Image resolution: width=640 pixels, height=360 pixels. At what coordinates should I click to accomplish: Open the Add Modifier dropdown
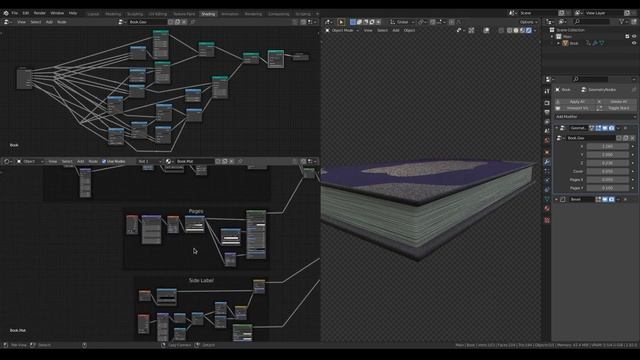point(596,117)
